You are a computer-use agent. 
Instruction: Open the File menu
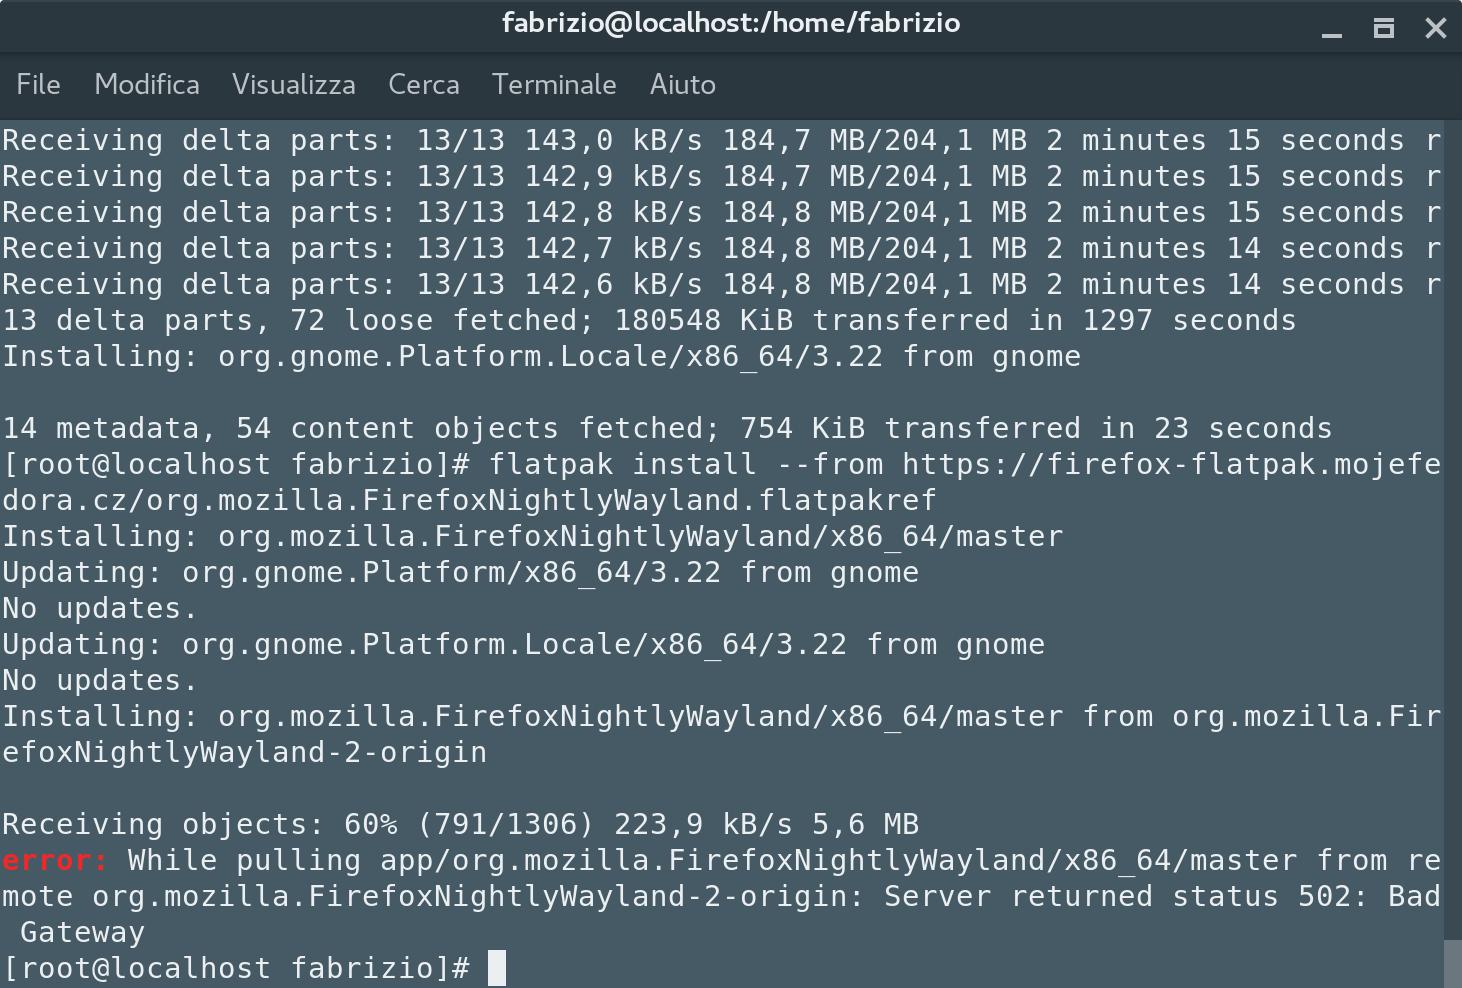[x=37, y=85]
